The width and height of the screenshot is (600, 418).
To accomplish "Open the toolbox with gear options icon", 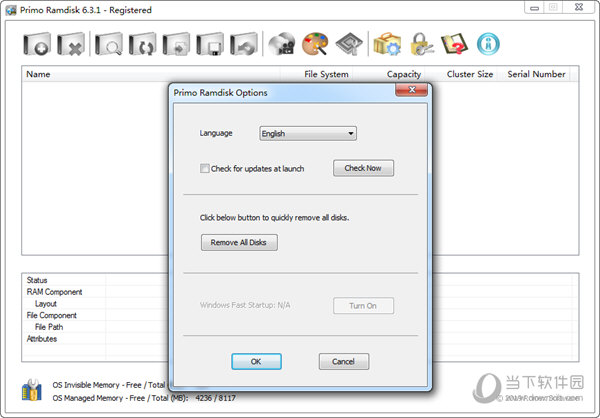I will (387, 44).
